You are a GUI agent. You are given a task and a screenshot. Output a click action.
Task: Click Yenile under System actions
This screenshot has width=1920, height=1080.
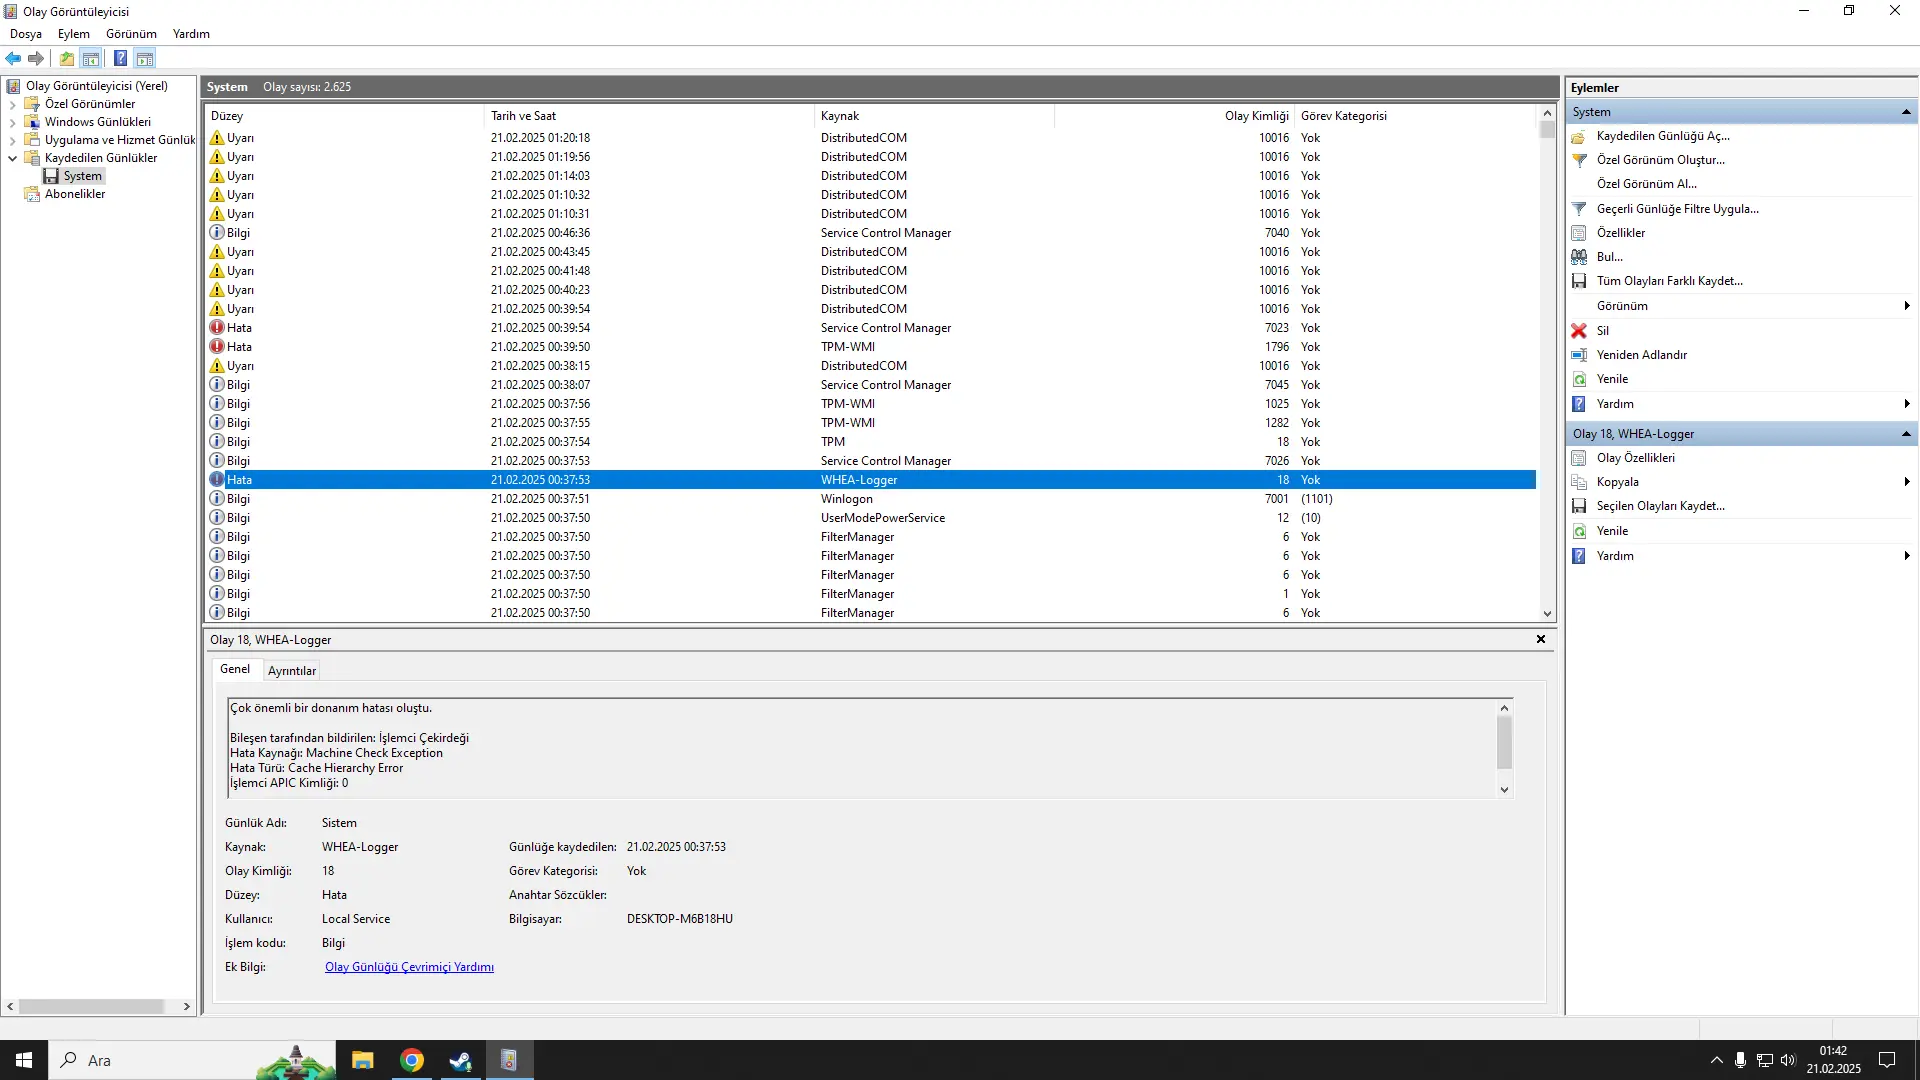tap(1612, 379)
